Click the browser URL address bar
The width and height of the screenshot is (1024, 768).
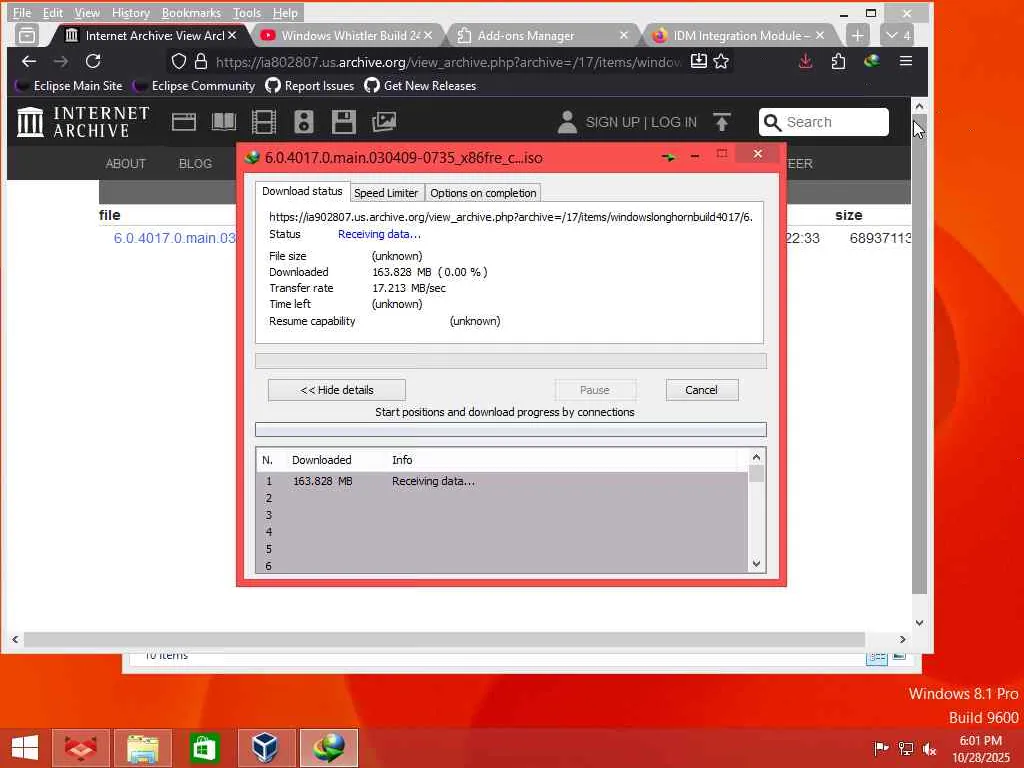447,61
